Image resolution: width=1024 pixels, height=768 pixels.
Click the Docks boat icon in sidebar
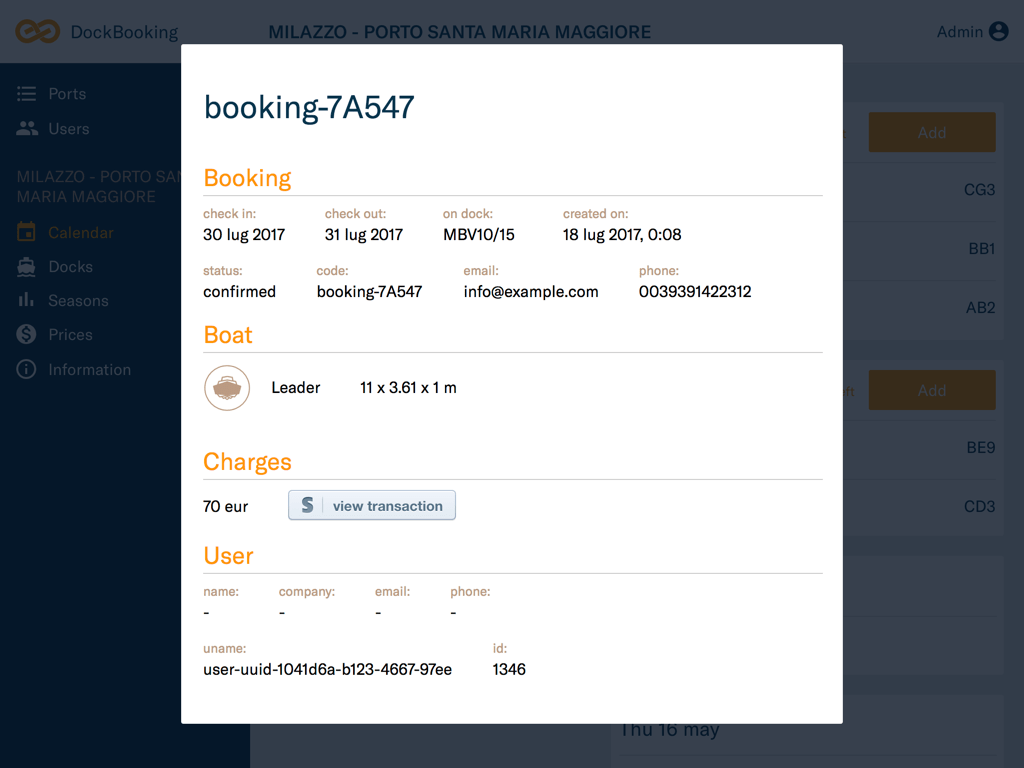(x=26, y=266)
